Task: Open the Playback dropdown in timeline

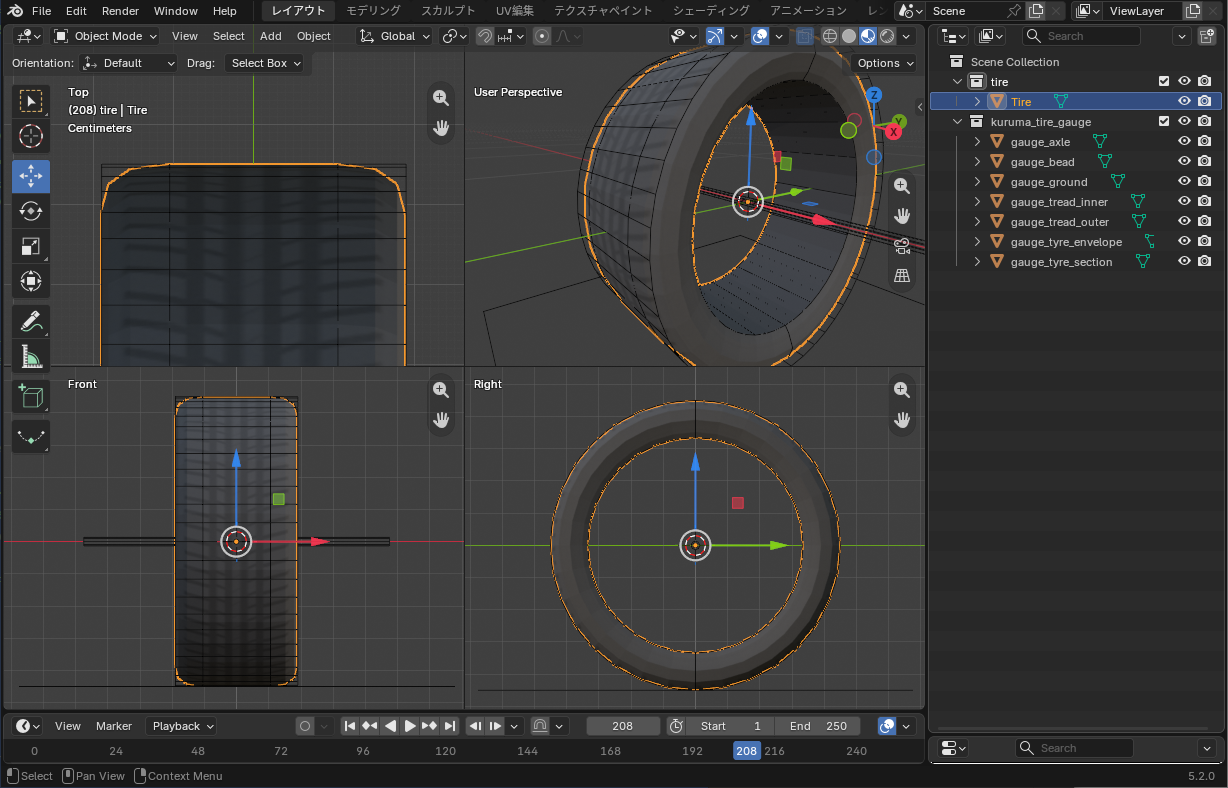Action: (x=181, y=726)
